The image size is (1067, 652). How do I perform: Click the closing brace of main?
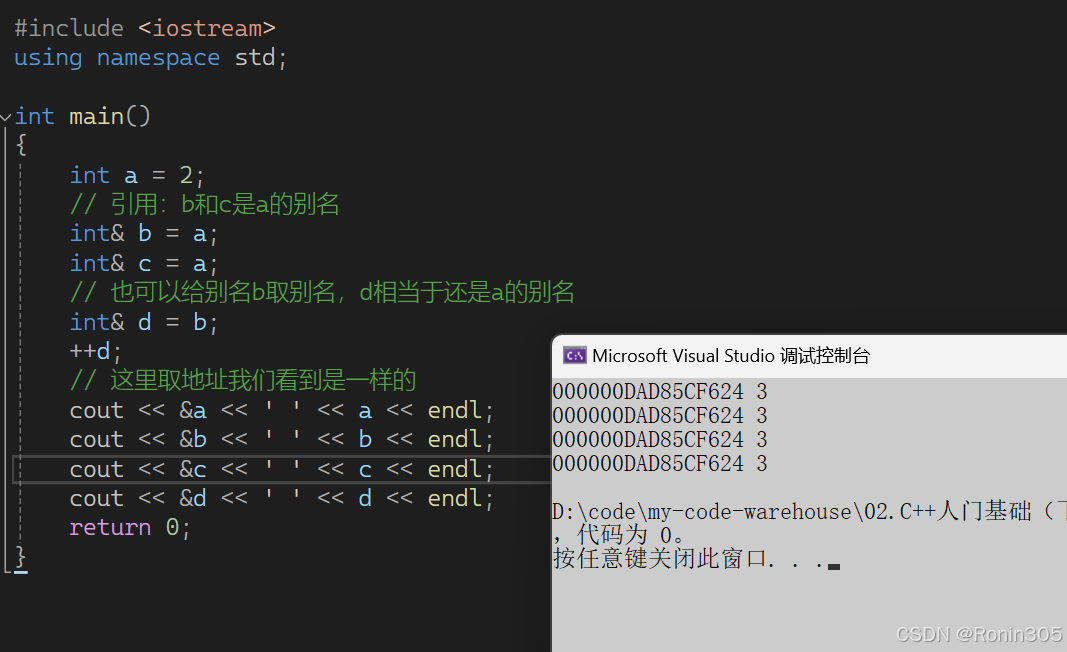point(20,557)
